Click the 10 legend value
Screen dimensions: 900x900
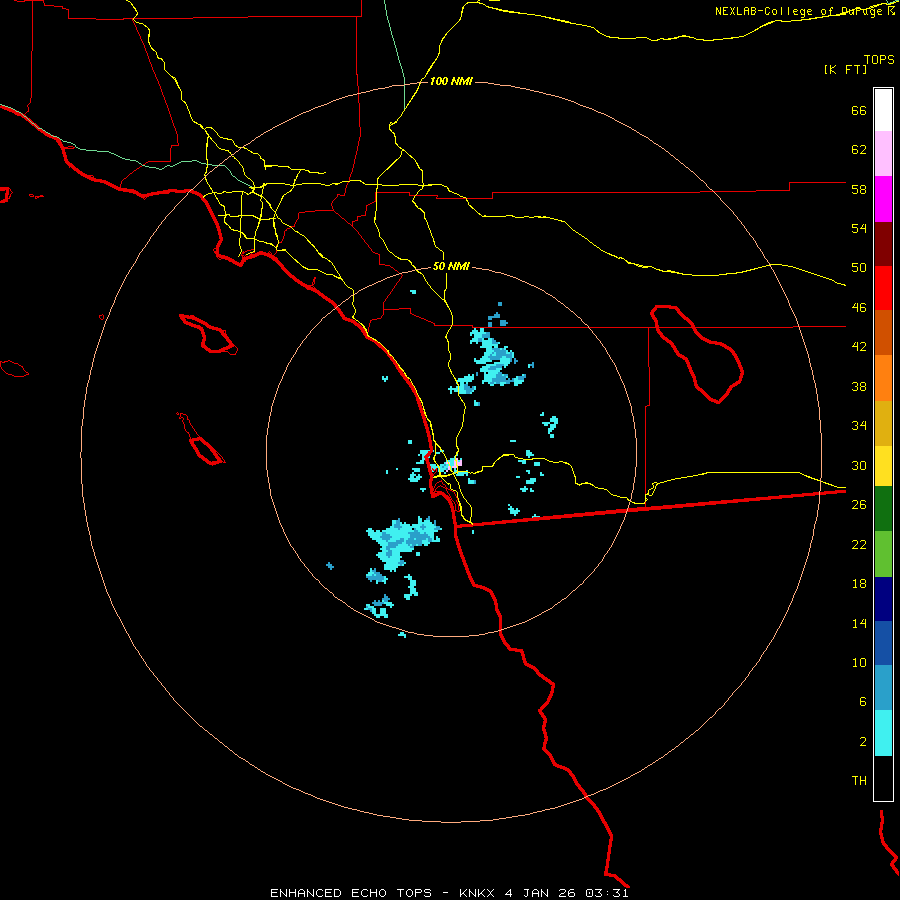[x=859, y=662]
